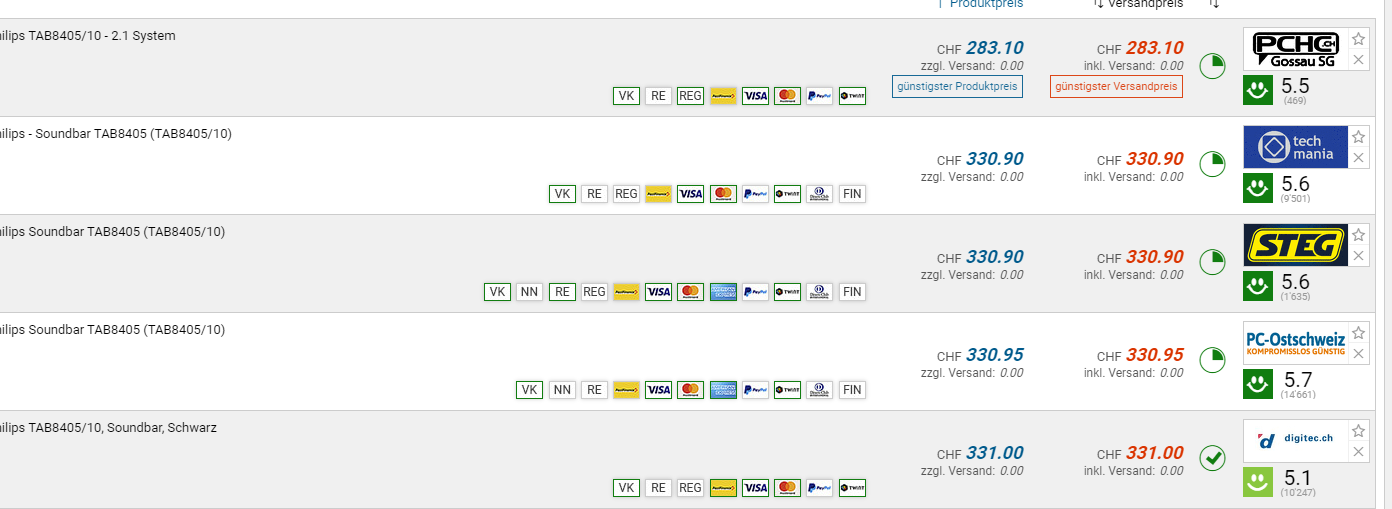Click the pie-shaped availability icon in the STEG row
This screenshot has height=509, width=1392.
[1212, 262]
